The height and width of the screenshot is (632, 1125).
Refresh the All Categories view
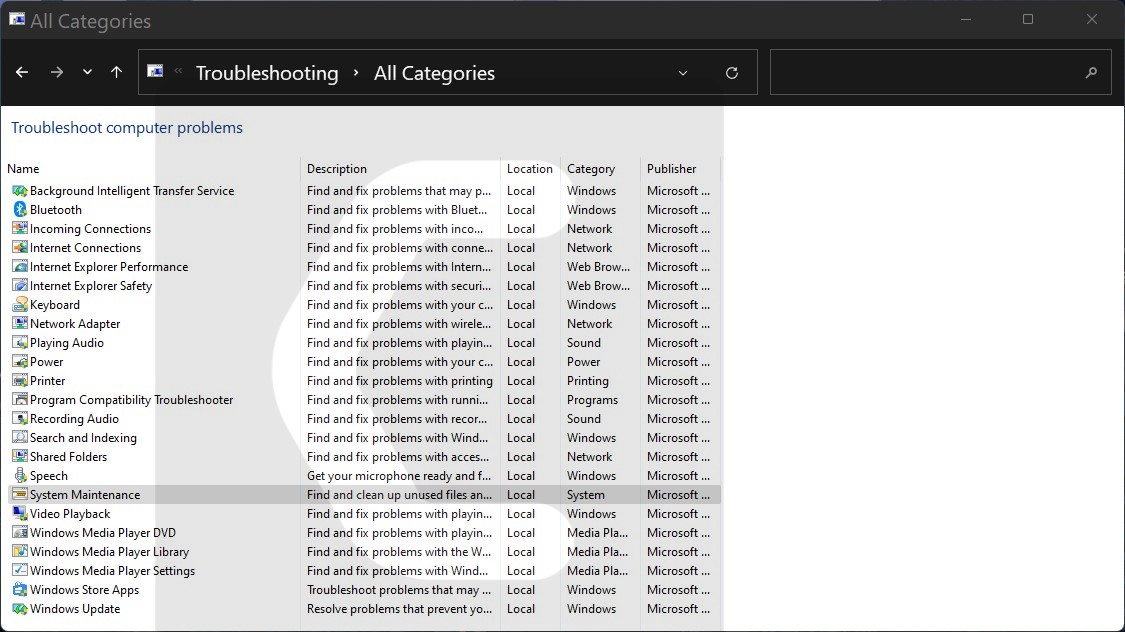[732, 72]
